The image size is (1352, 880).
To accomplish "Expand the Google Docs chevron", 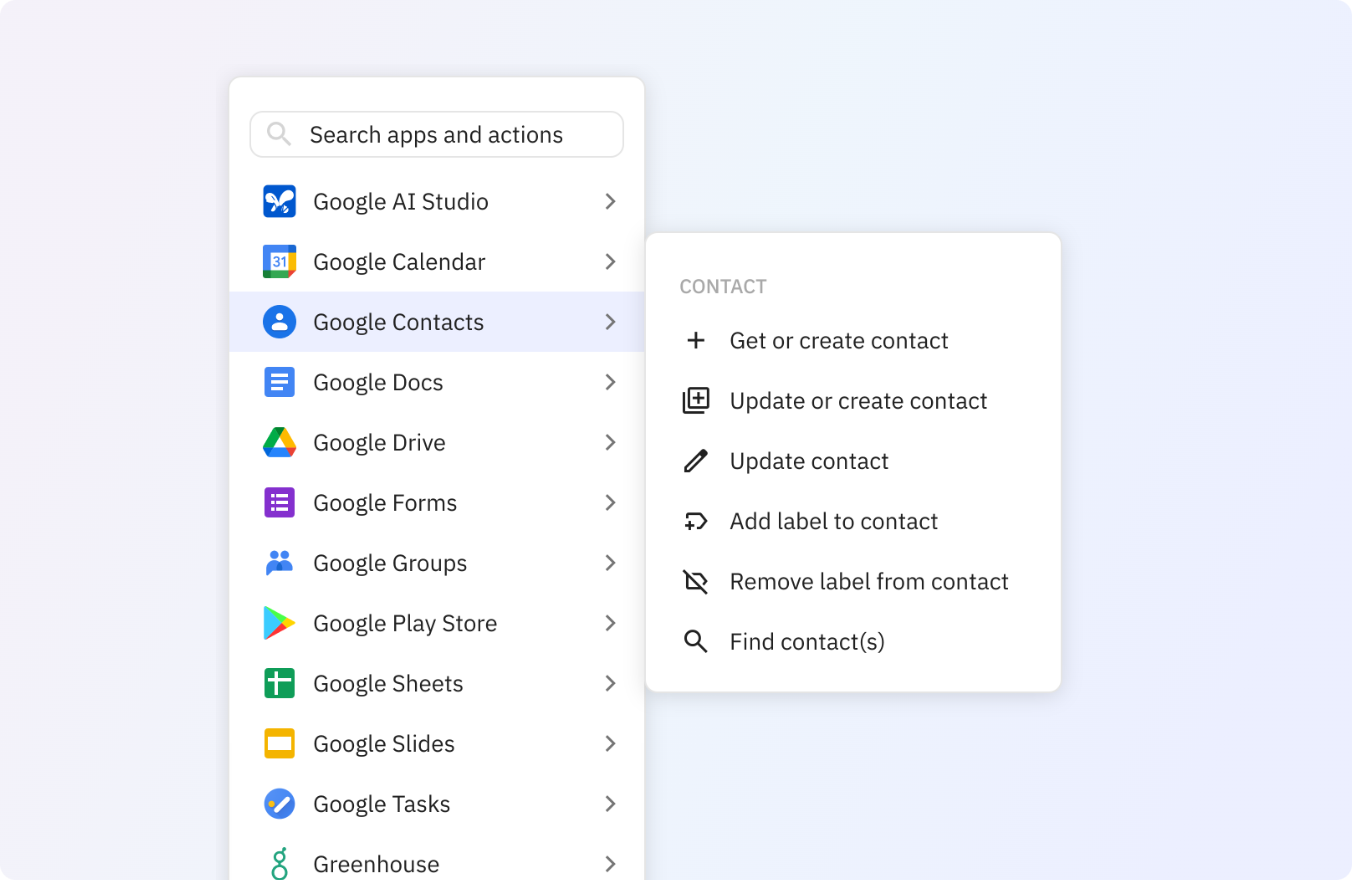I will 610,382.
